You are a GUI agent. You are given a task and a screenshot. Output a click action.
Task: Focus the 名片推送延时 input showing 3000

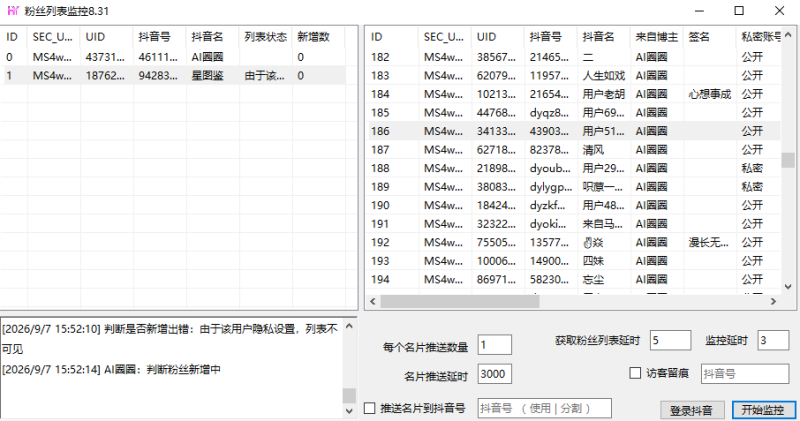click(x=494, y=374)
